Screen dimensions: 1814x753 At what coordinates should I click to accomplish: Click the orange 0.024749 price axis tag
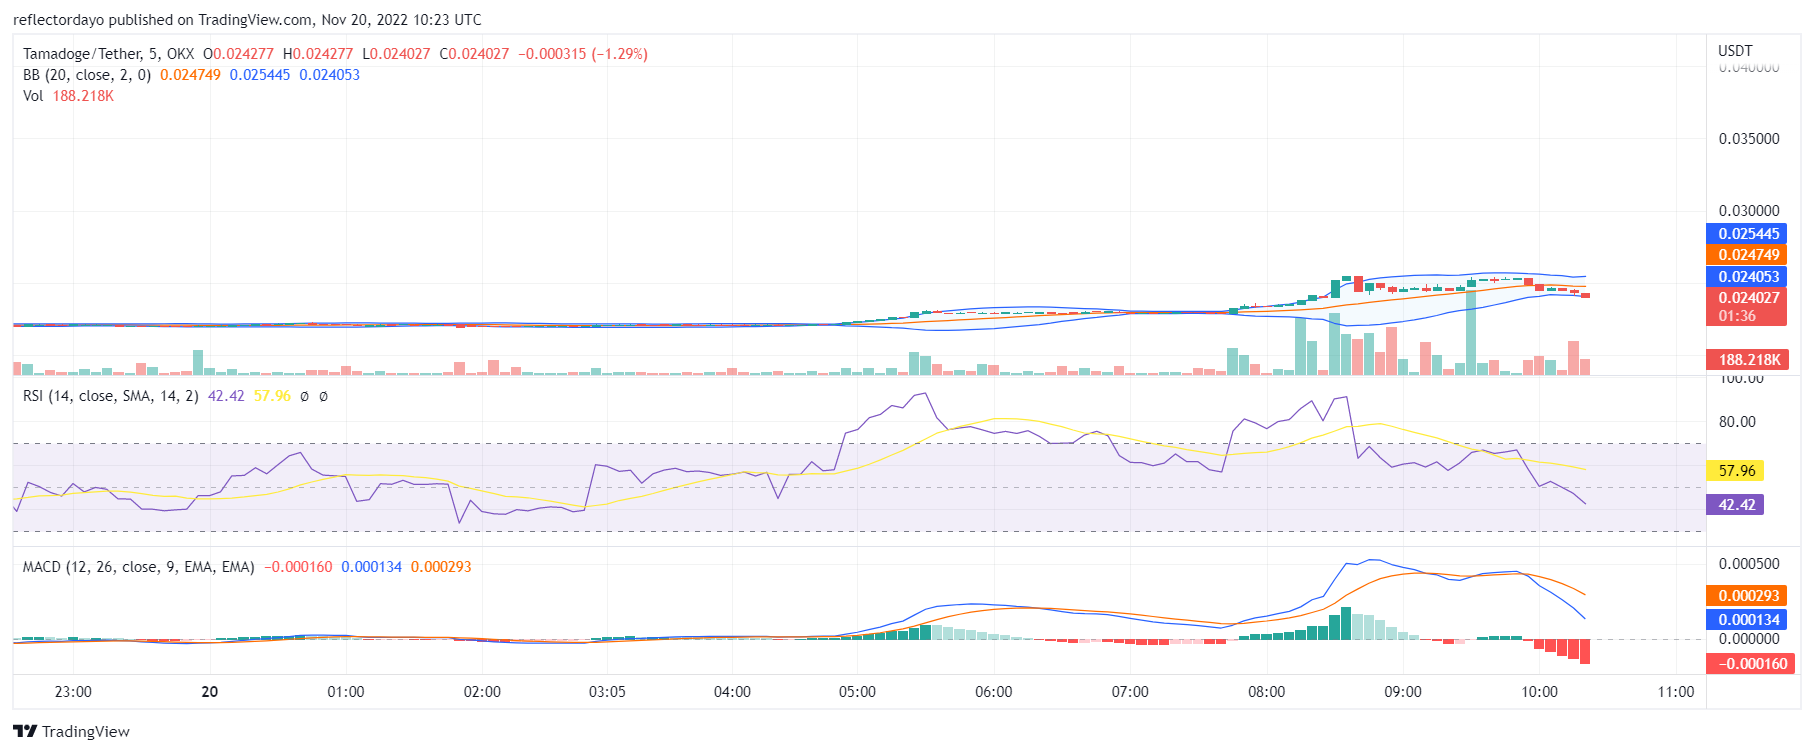(x=1746, y=255)
